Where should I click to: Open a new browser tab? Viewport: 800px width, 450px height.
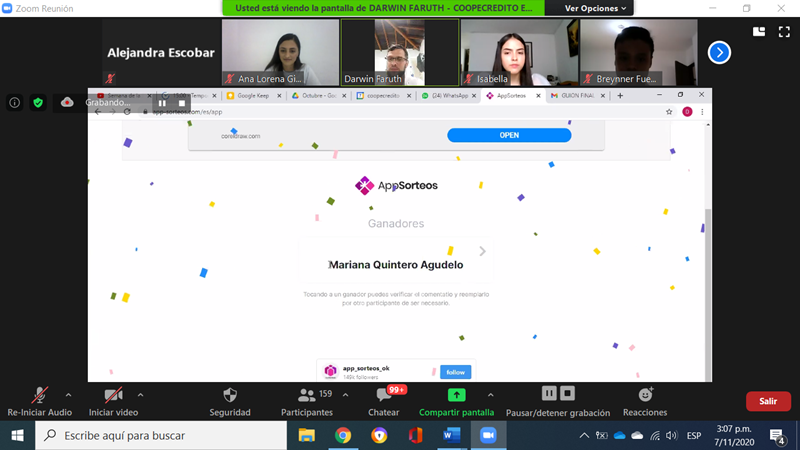620,95
